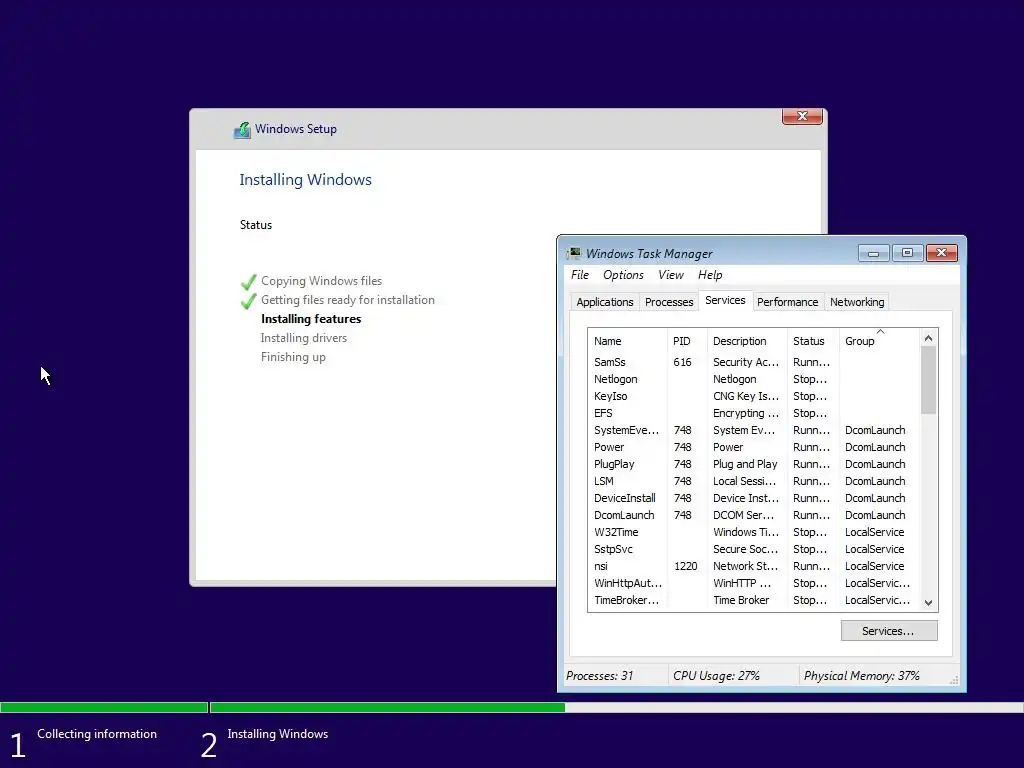Click the Collecting information step label
The image size is (1024, 768).
click(x=97, y=734)
